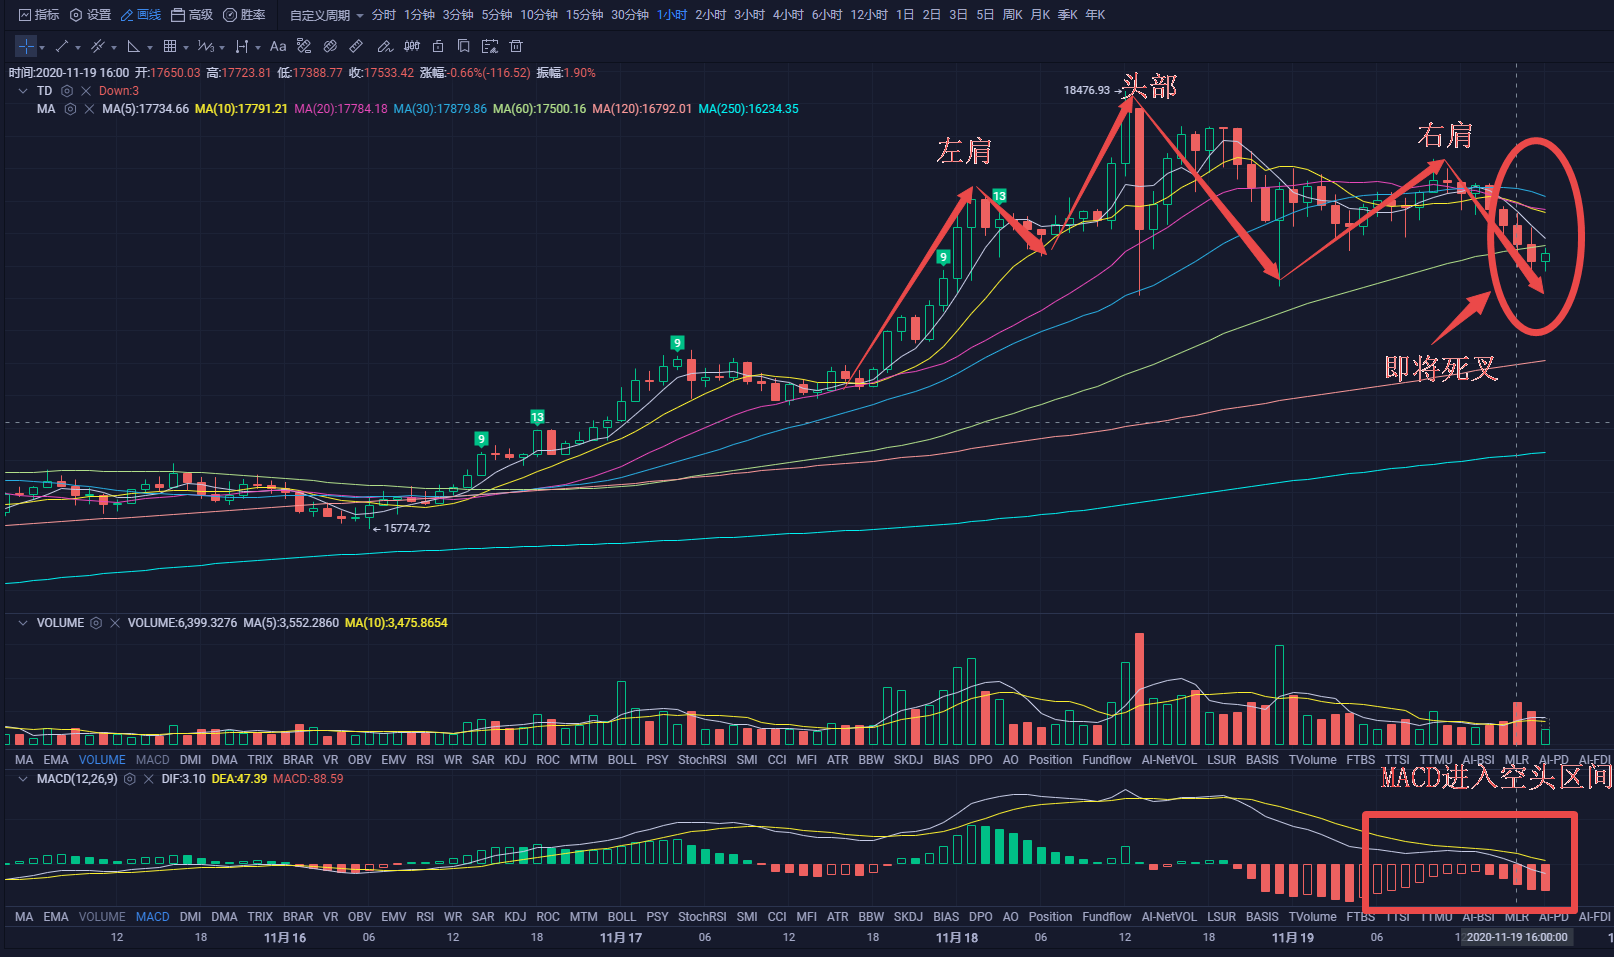Click the MA(250):16234.35 cyan legend value
This screenshot has width=1614, height=957.
tap(748, 109)
